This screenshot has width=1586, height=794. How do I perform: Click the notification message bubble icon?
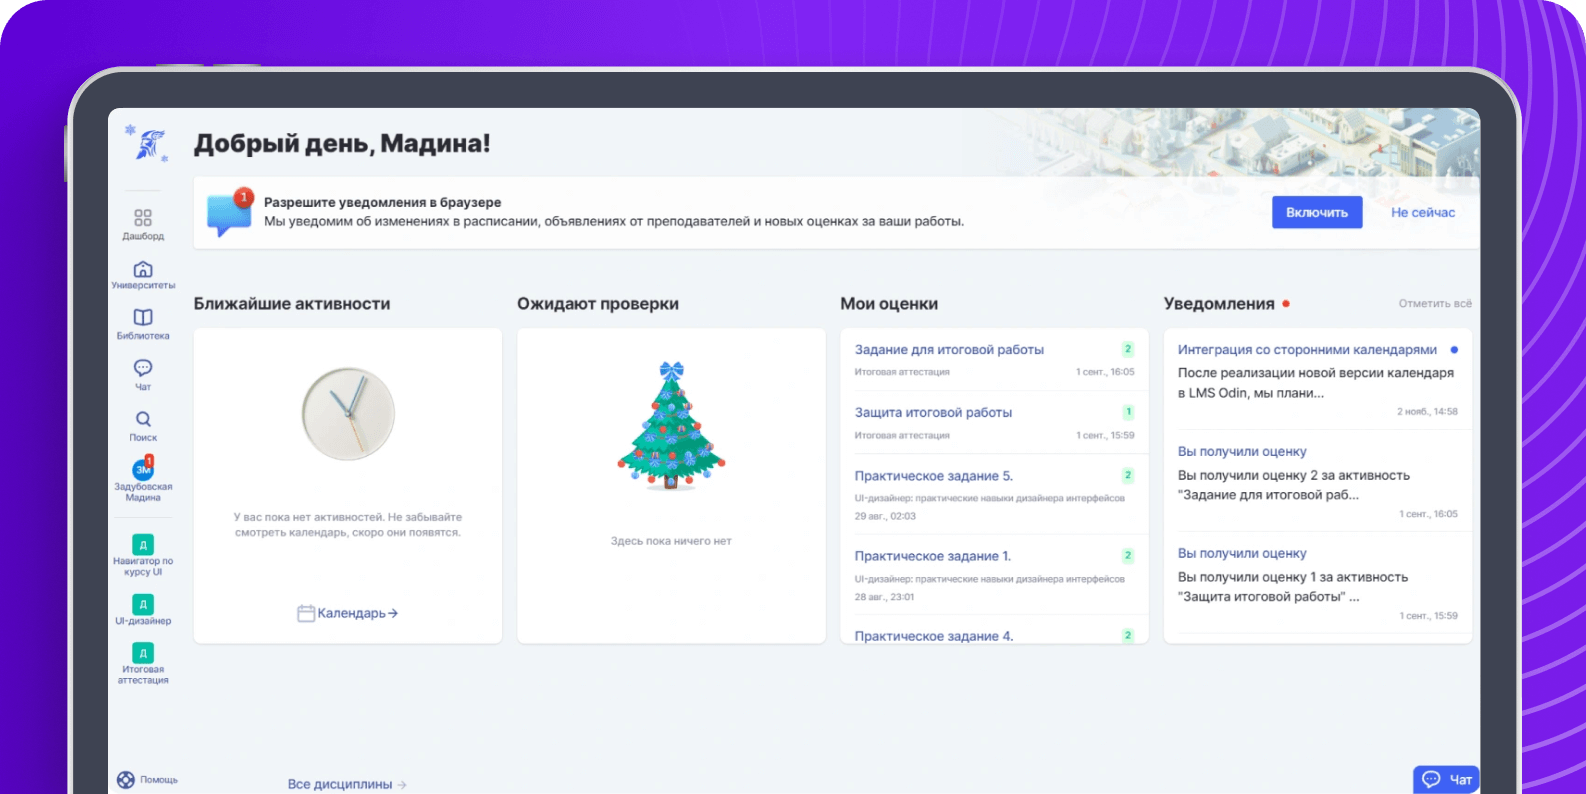coord(229,213)
